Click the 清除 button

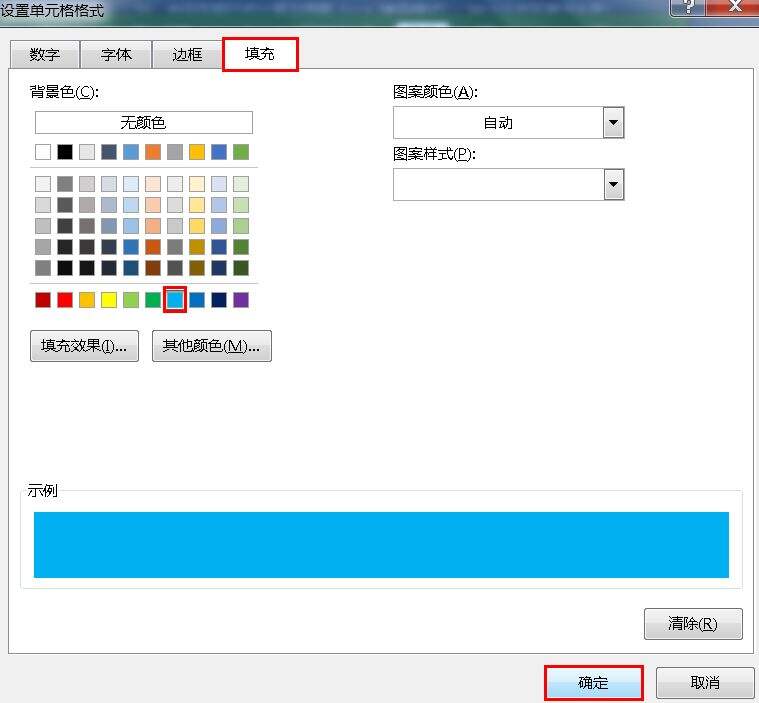(693, 624)
